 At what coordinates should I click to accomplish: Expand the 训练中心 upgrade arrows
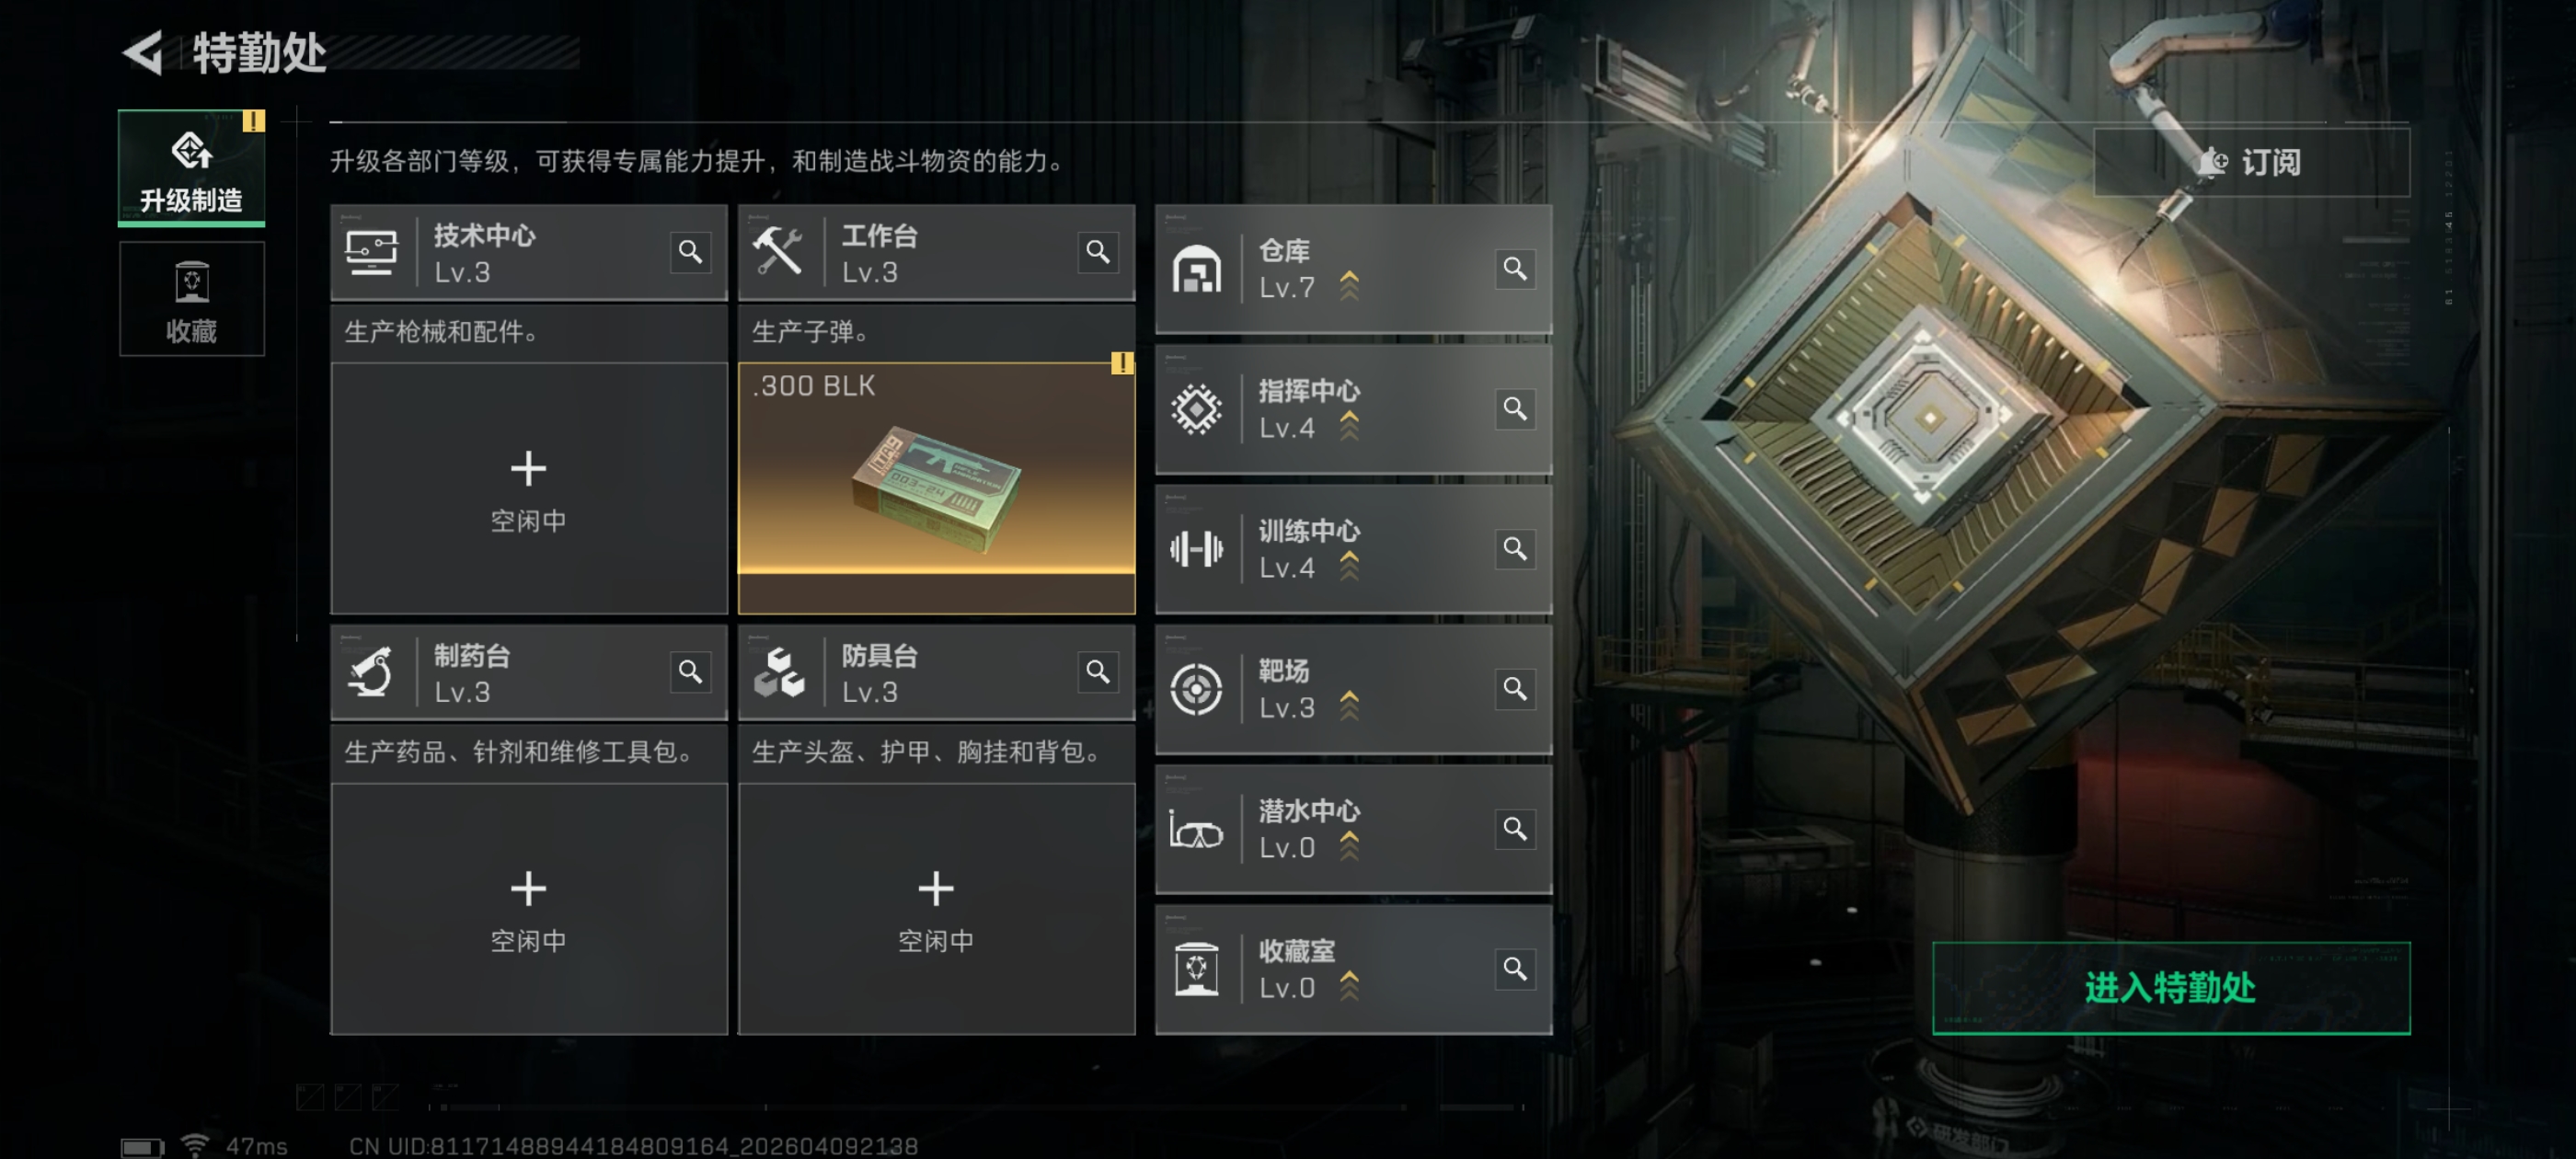[1349, 566]
